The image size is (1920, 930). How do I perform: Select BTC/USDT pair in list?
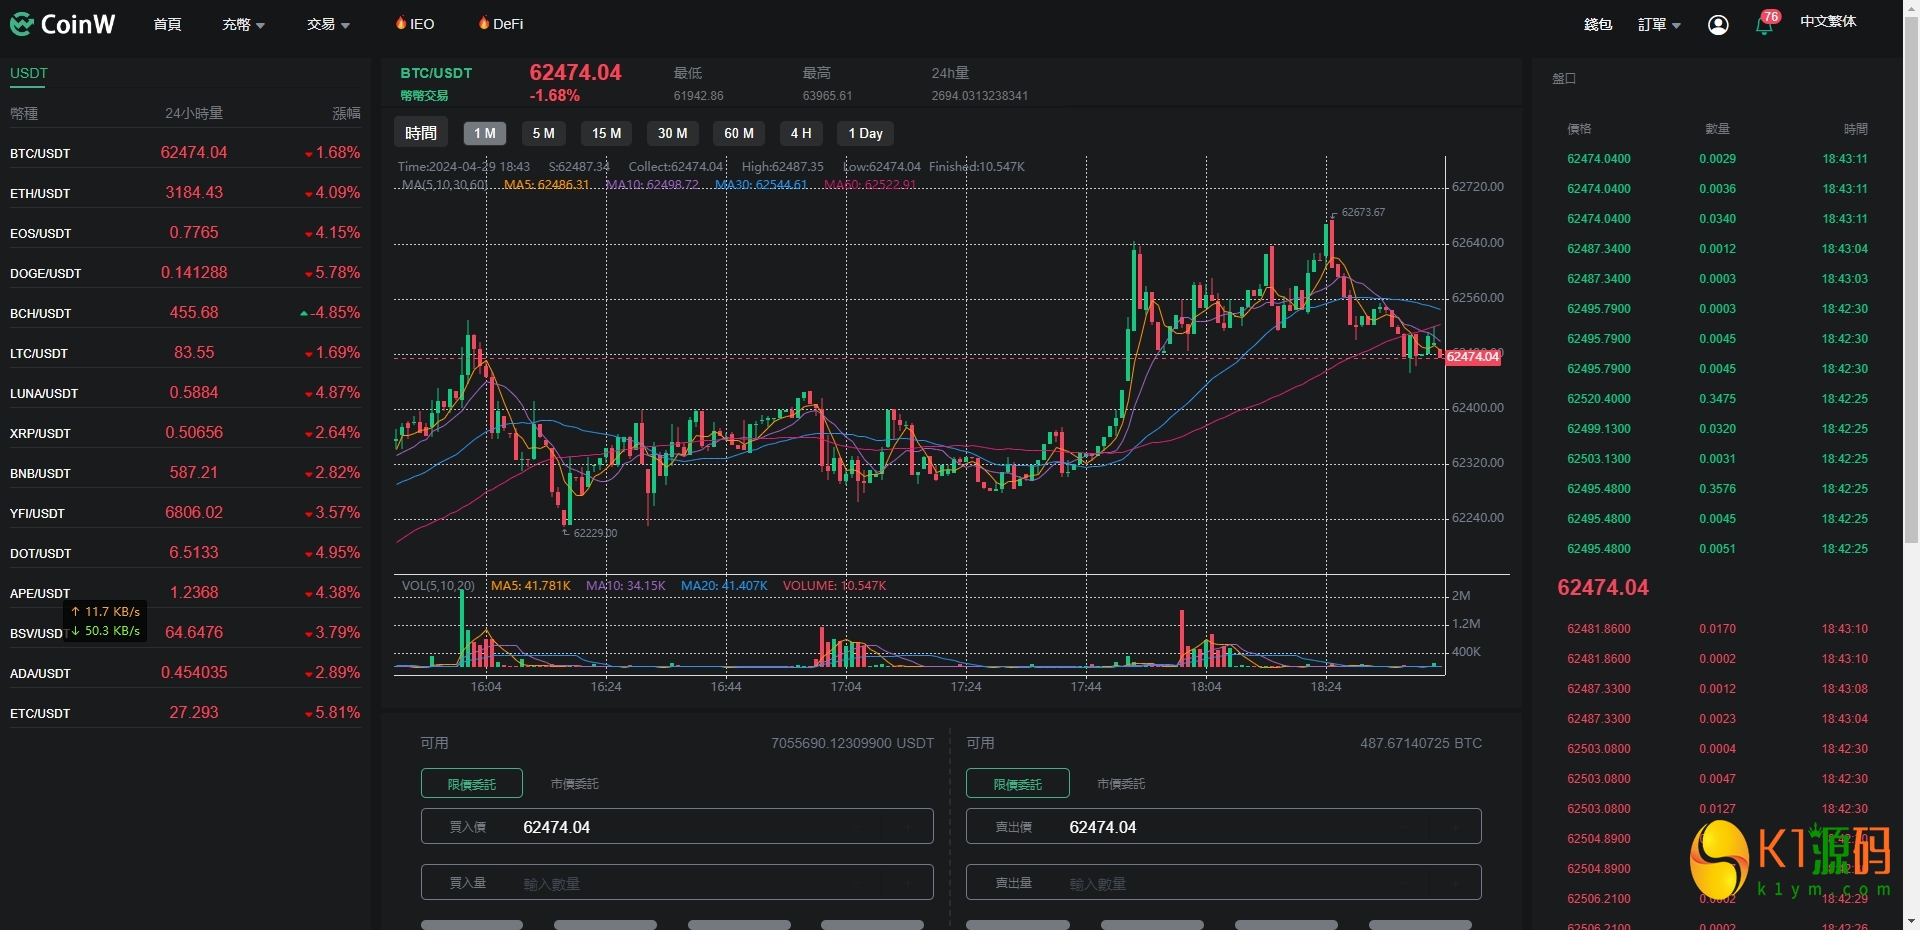pyautogui.click(x=185, y=153)
